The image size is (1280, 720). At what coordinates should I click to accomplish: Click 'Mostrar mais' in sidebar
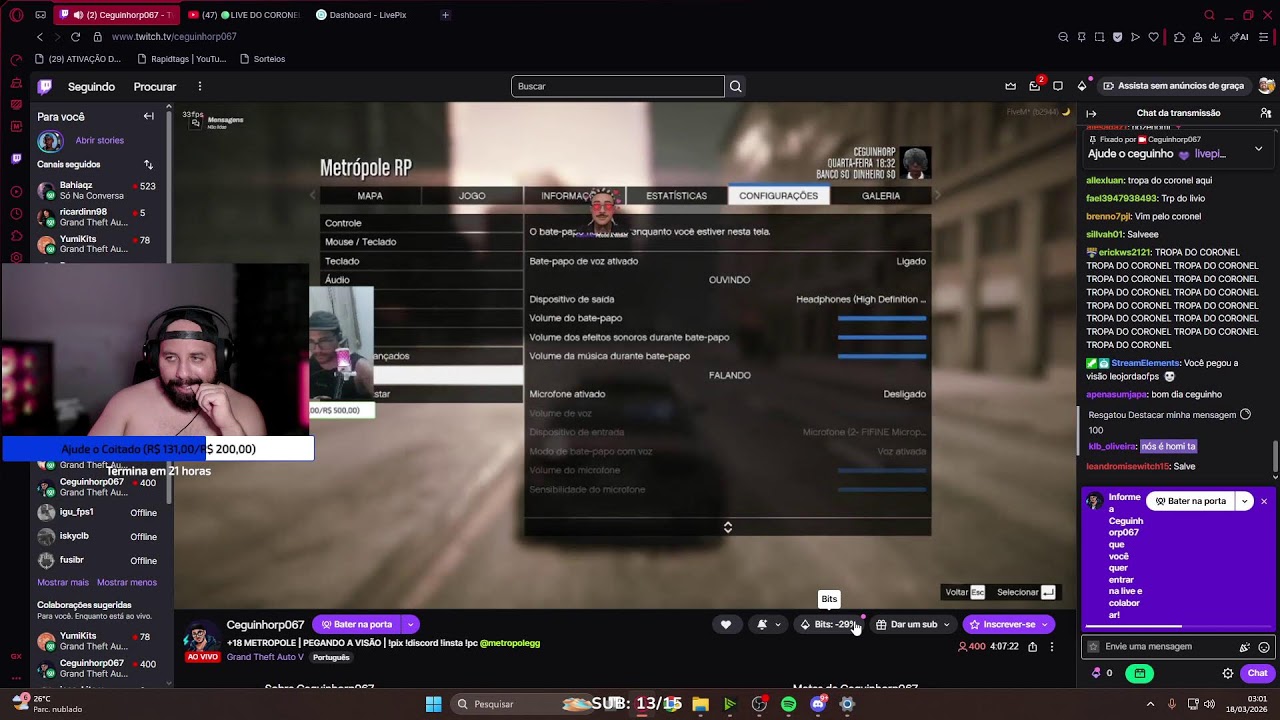pos(63,582)
